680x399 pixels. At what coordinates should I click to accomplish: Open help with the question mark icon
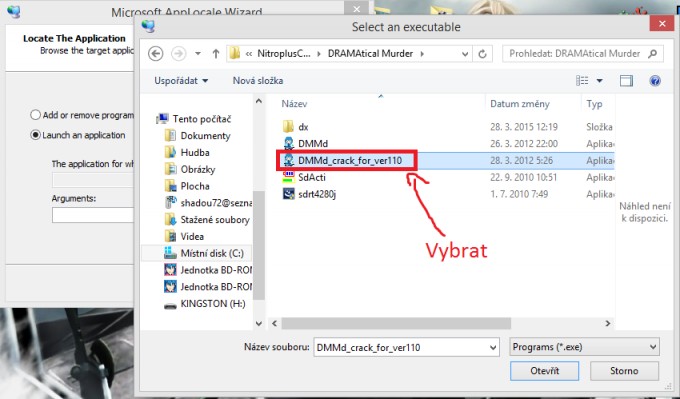pos(655,81)
